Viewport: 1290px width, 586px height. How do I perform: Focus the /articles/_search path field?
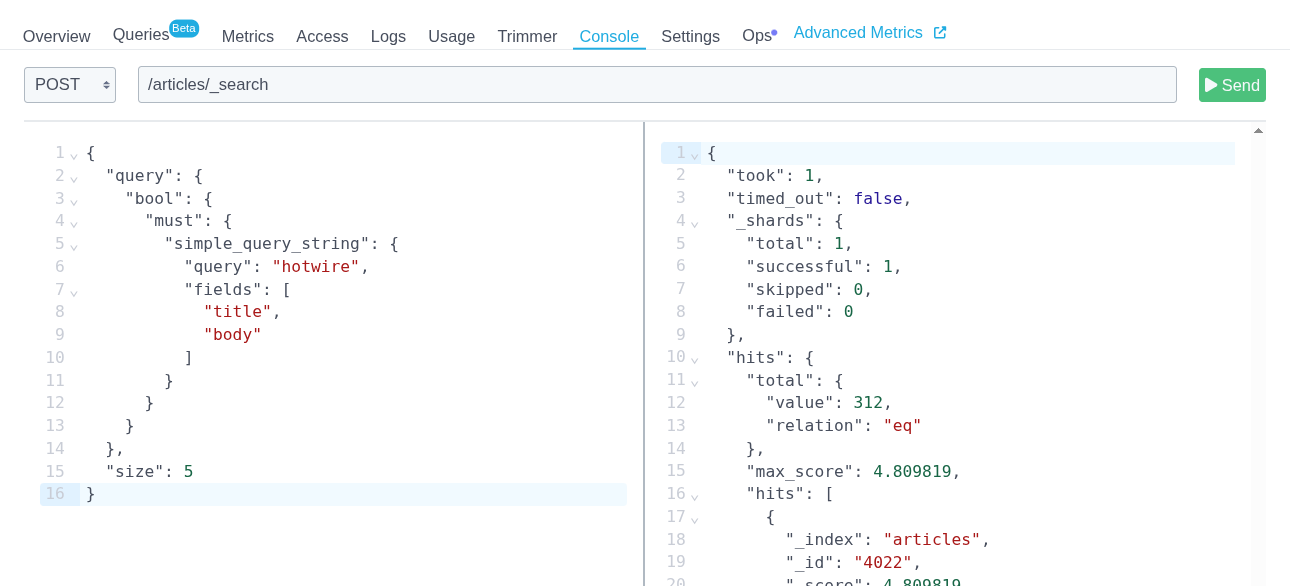pos(657,85)
